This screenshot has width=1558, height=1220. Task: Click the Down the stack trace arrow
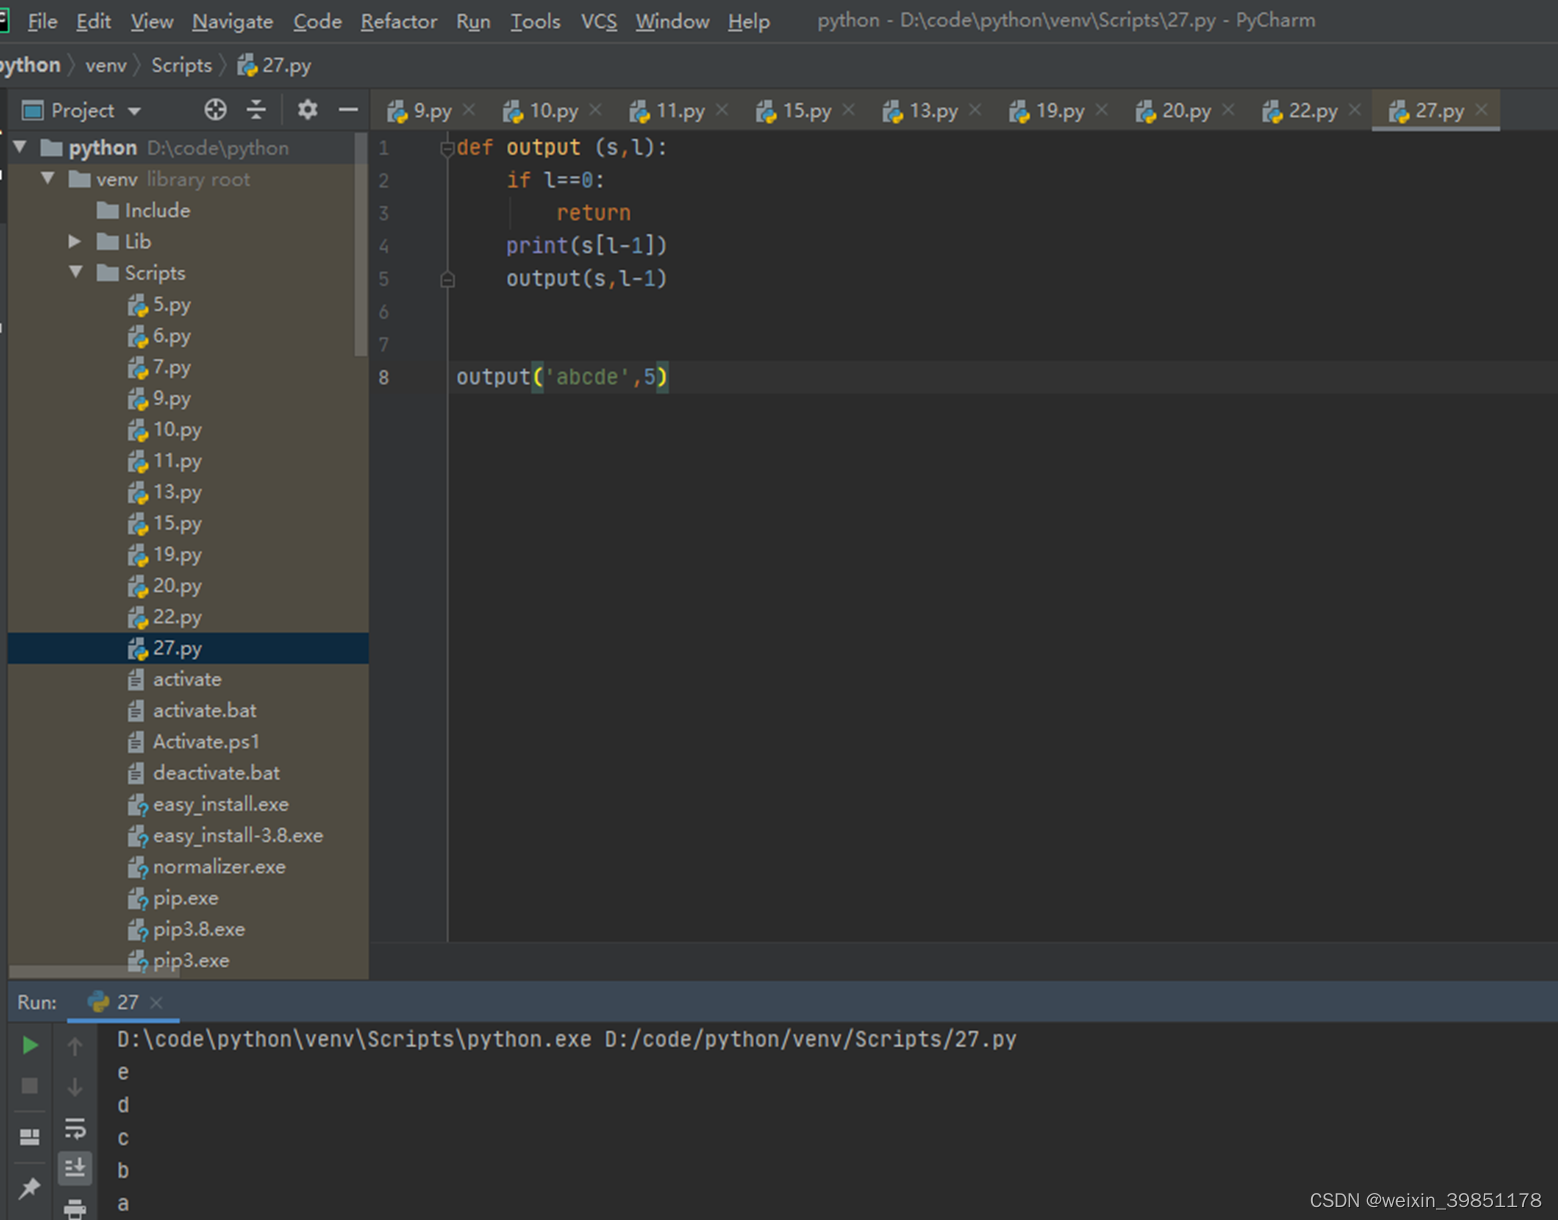(75, 1087)
